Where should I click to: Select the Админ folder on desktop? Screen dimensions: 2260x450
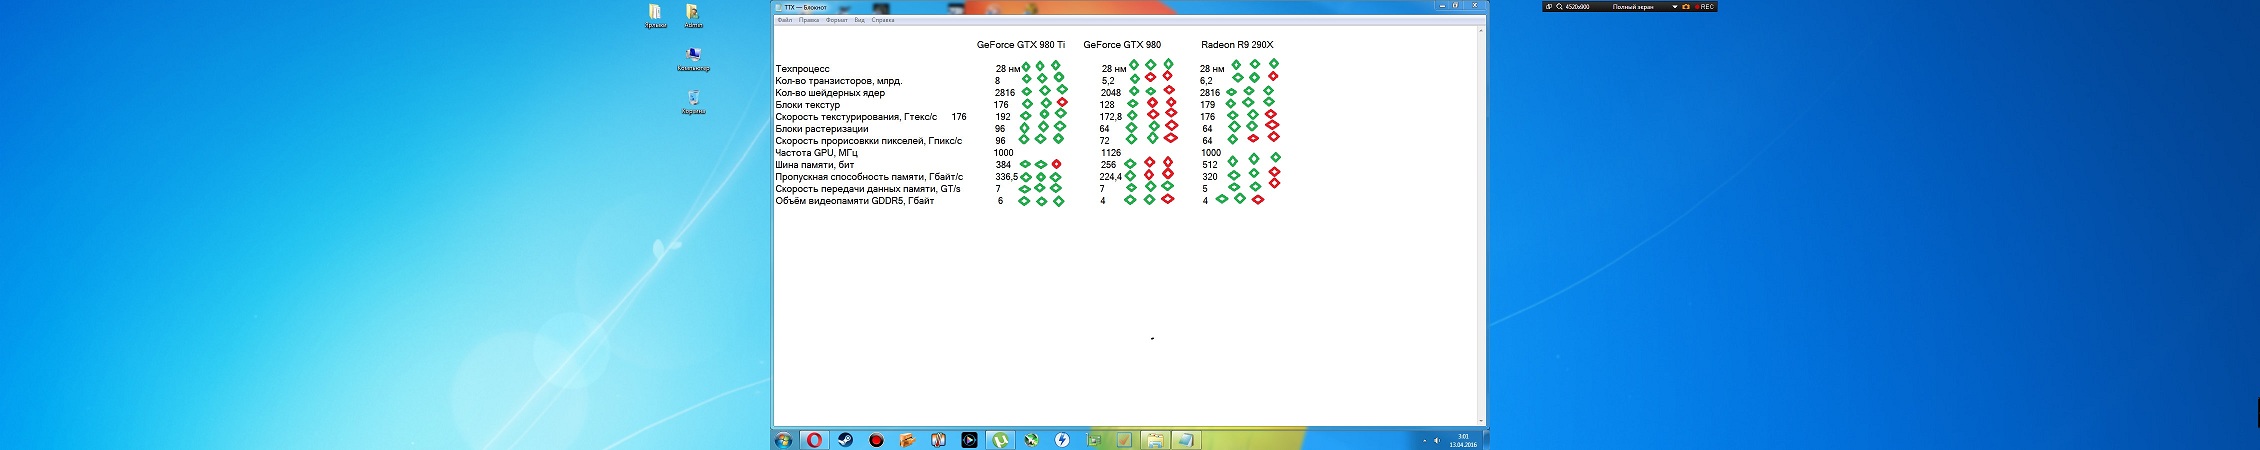coord(693,15)
